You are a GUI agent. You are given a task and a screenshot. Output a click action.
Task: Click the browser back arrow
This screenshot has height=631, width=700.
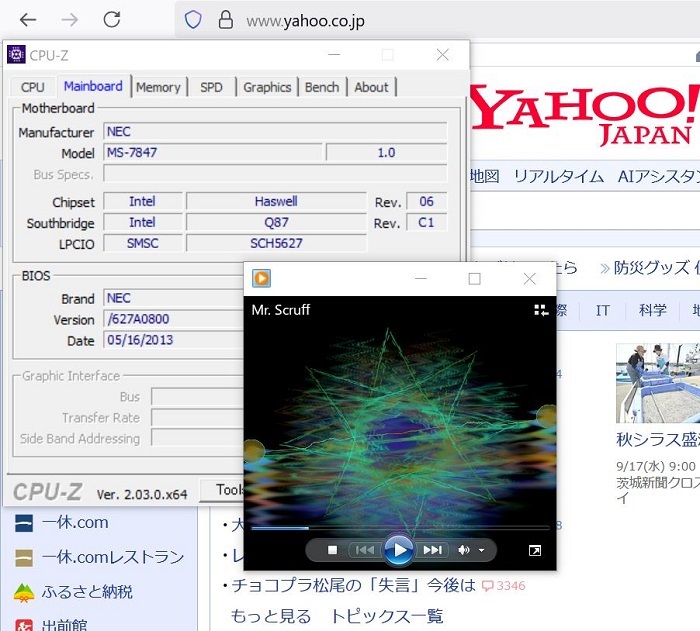(x=28, y=19)
